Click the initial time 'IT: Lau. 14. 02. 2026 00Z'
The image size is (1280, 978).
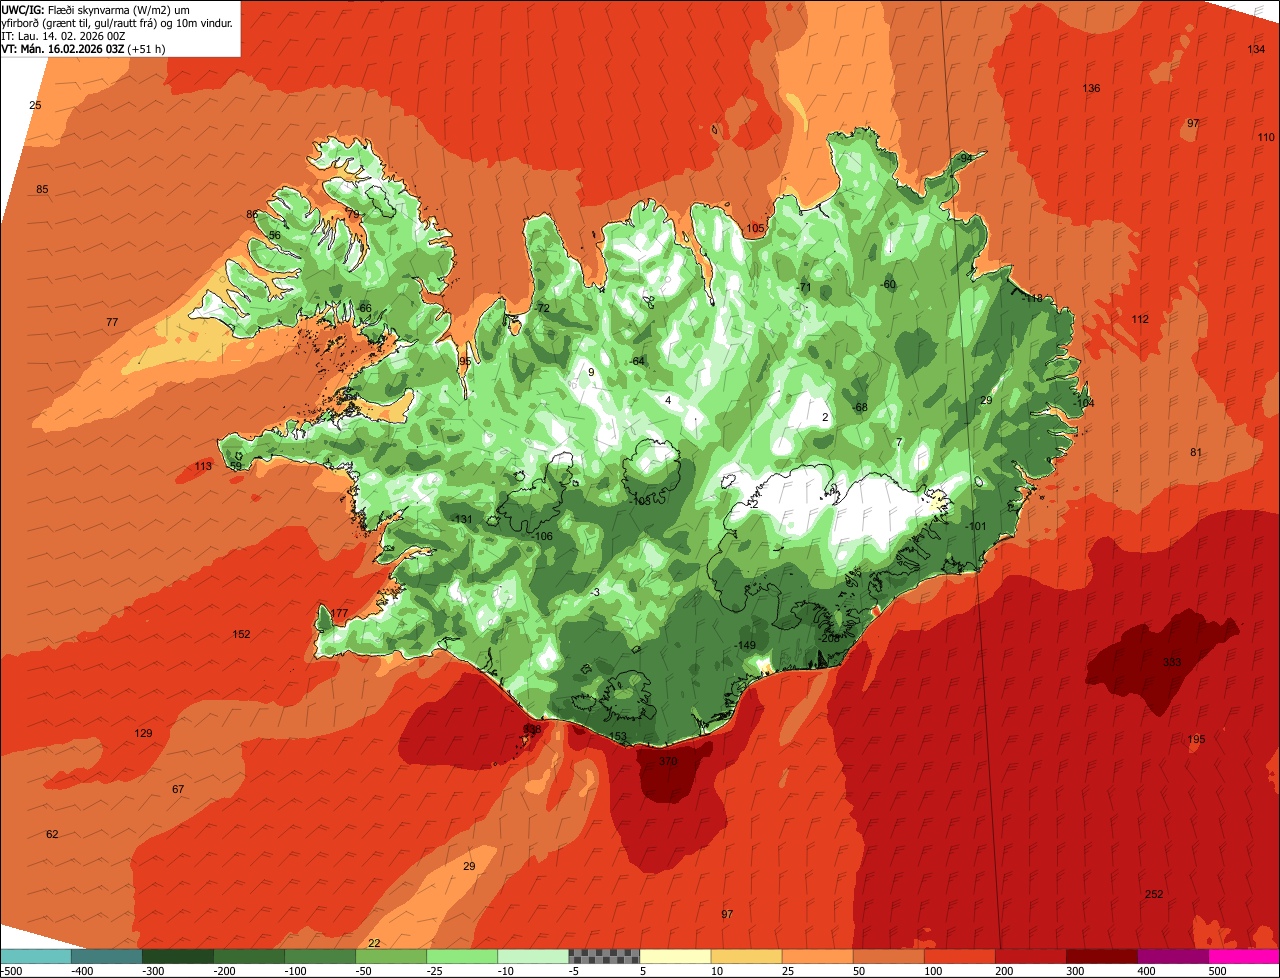pos(63,35)
